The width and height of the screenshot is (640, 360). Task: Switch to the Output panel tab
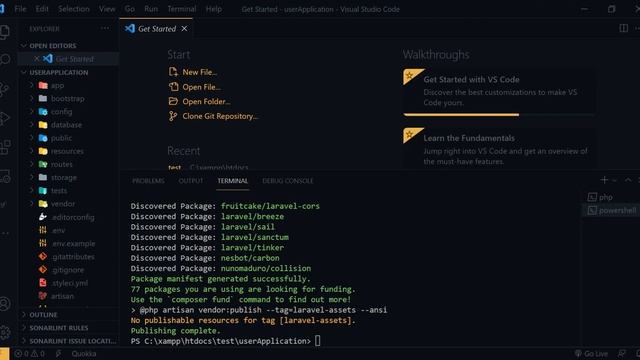pyautogui.click(x=191, y=180)
